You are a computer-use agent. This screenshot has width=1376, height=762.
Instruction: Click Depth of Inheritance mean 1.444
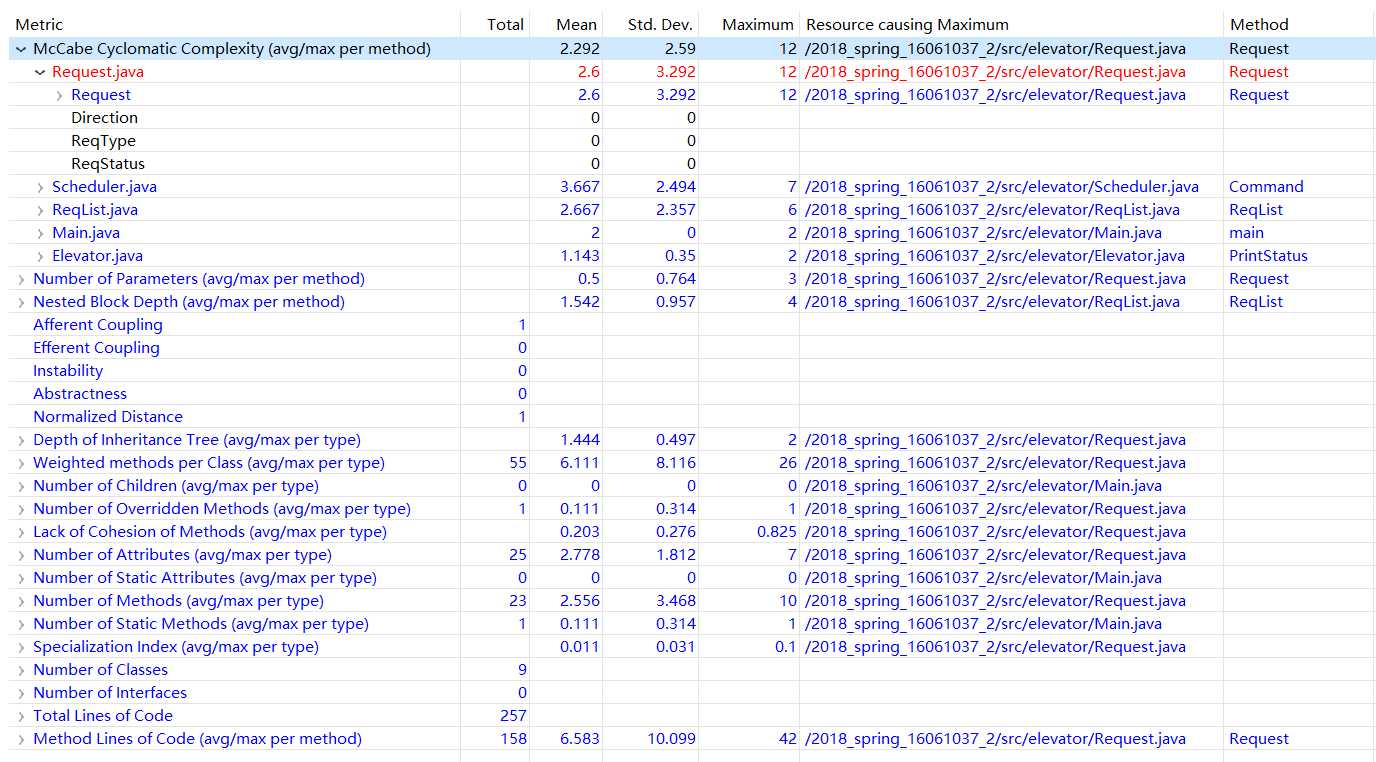pos(580,440)
